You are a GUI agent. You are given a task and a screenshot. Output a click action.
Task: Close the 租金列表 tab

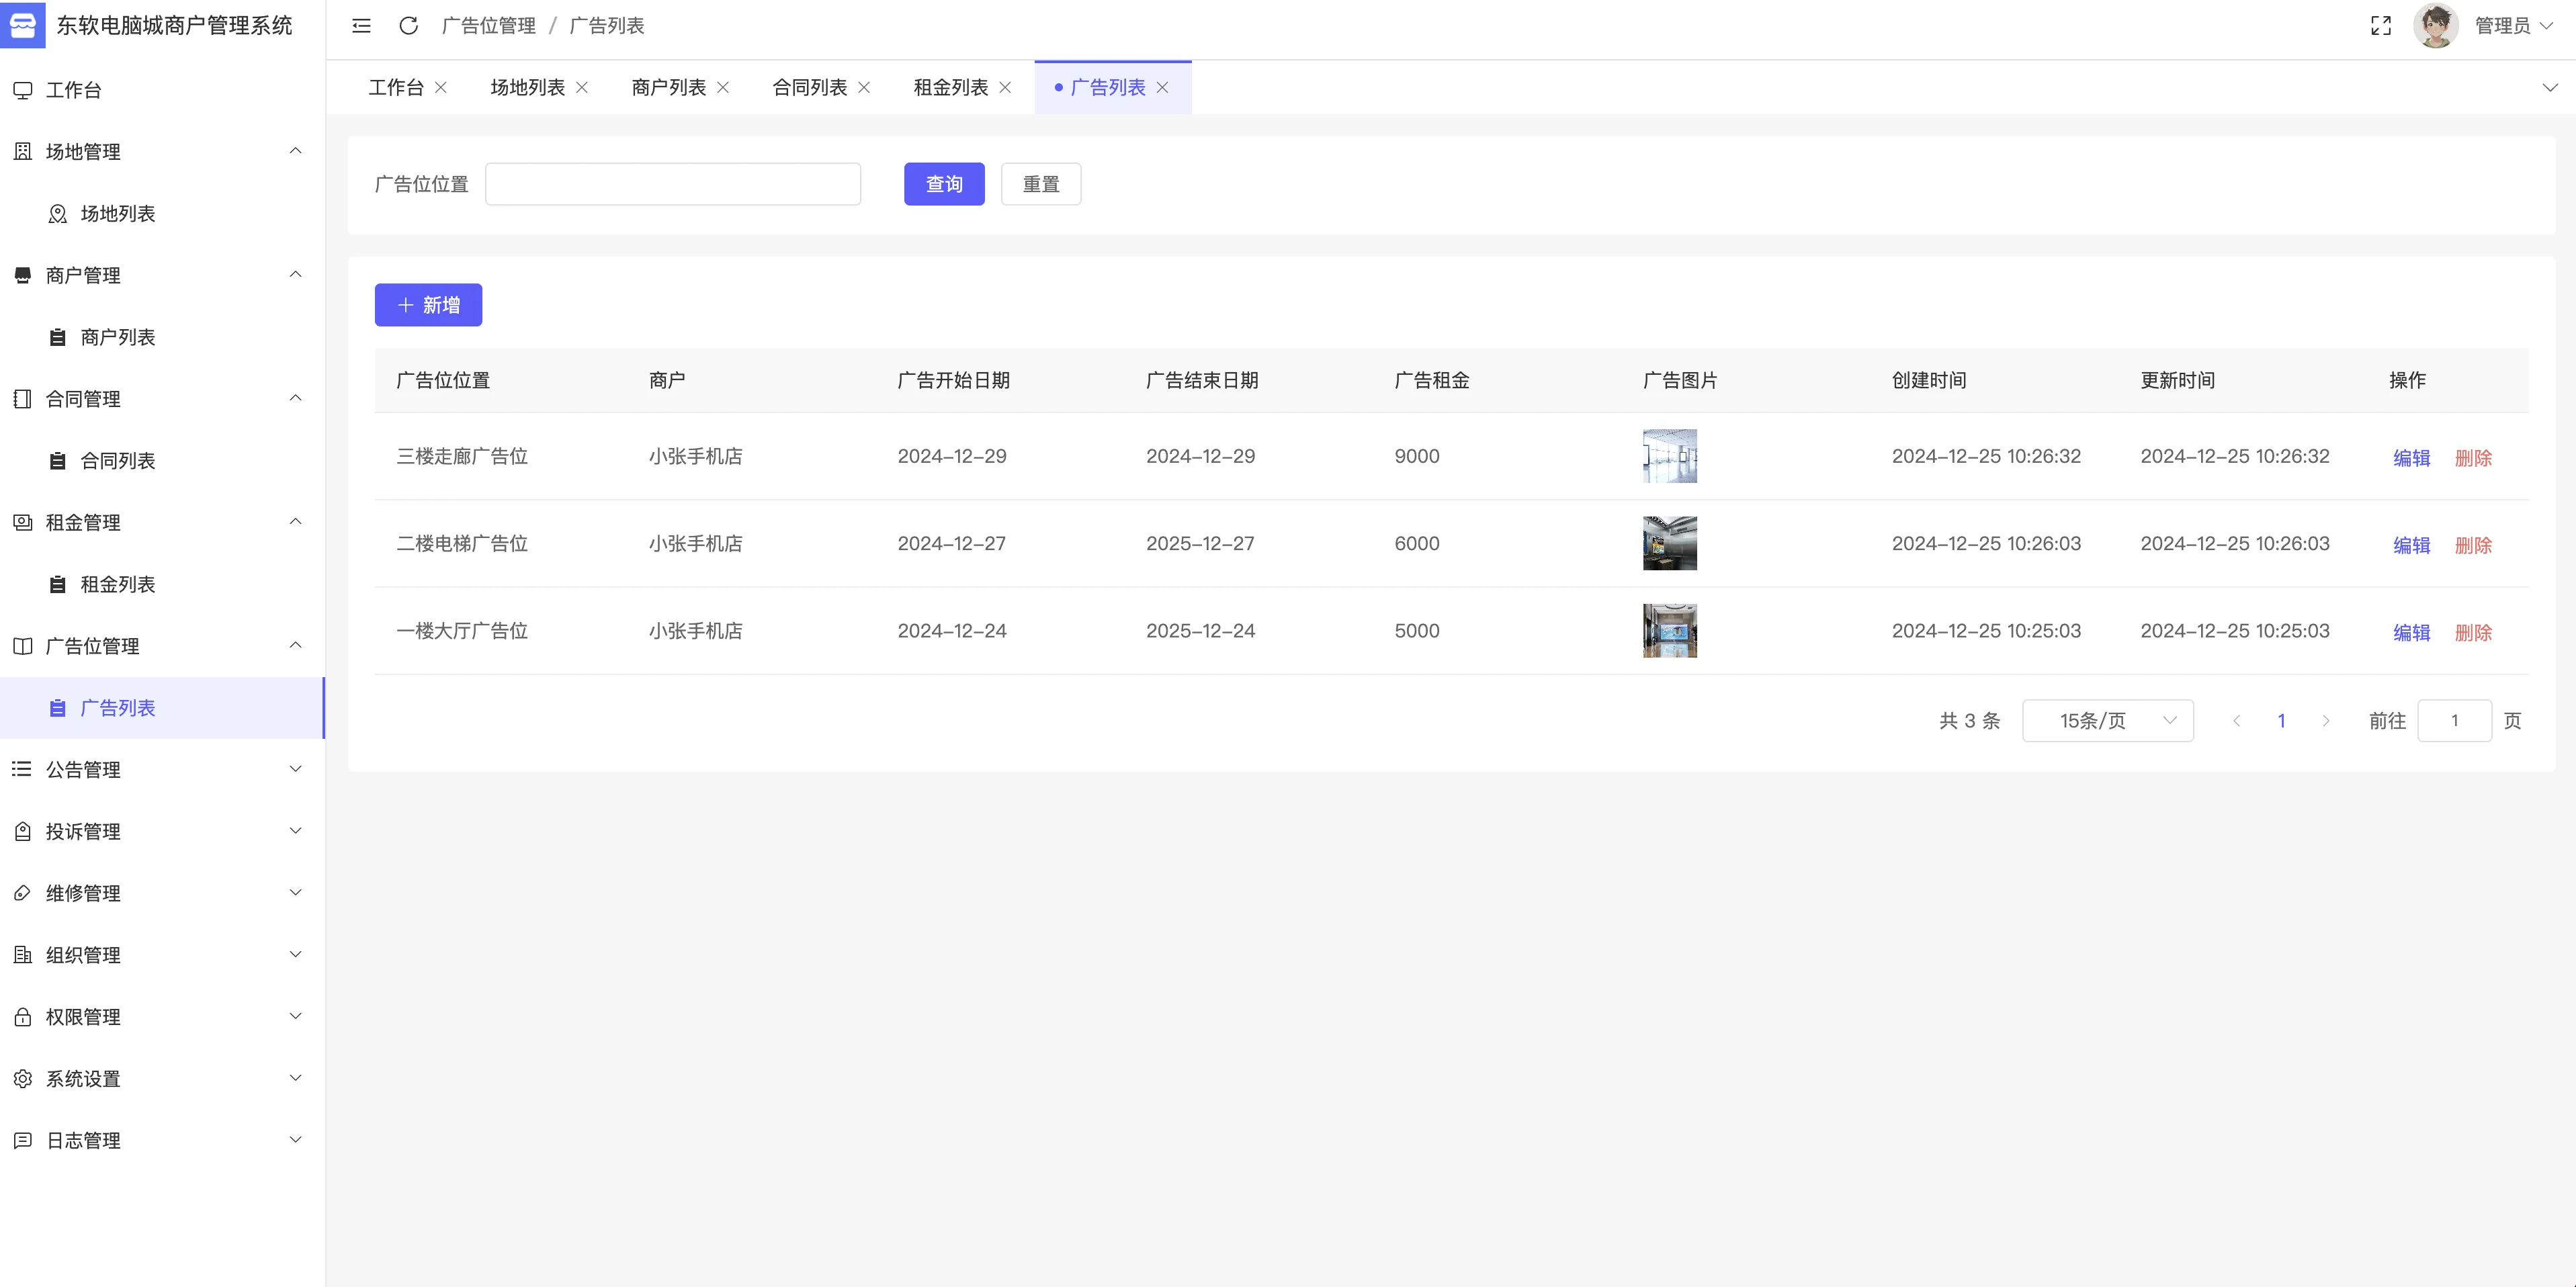1005,88
